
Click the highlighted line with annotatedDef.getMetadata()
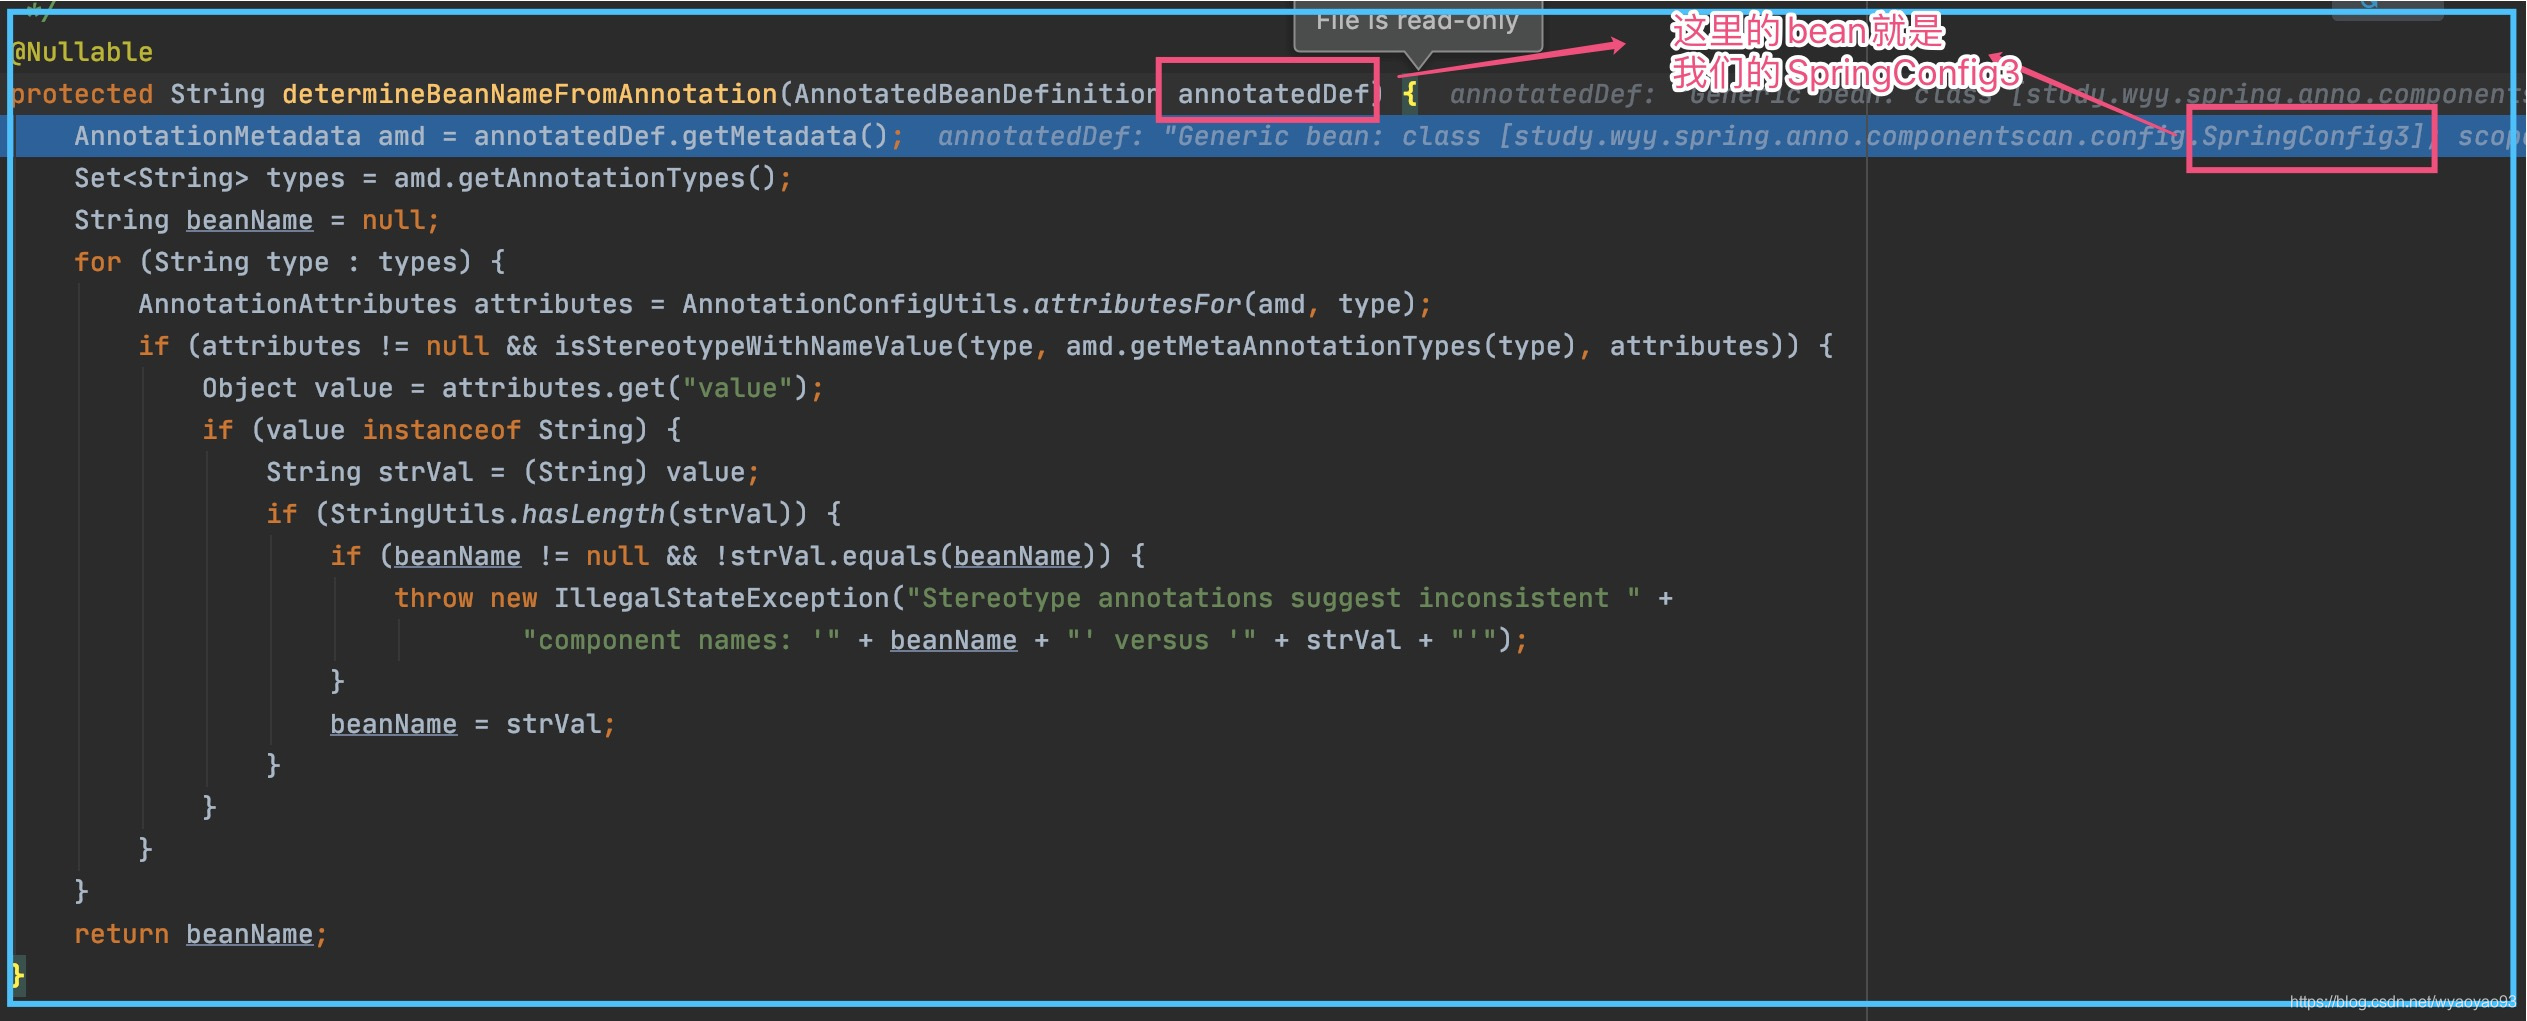click(1263, 136)
